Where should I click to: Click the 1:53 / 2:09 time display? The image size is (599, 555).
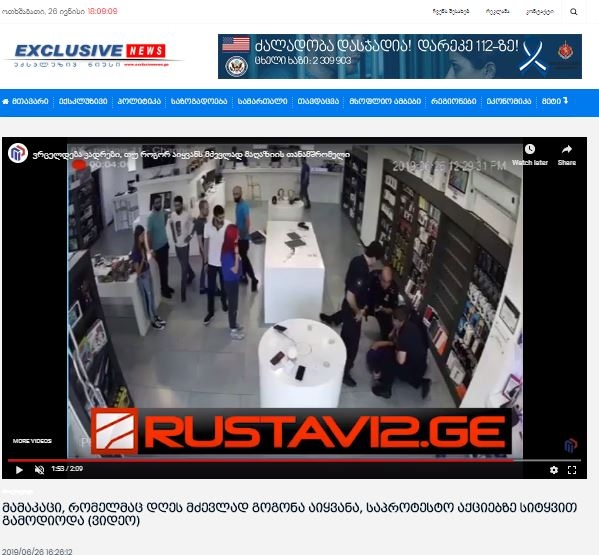67,469
